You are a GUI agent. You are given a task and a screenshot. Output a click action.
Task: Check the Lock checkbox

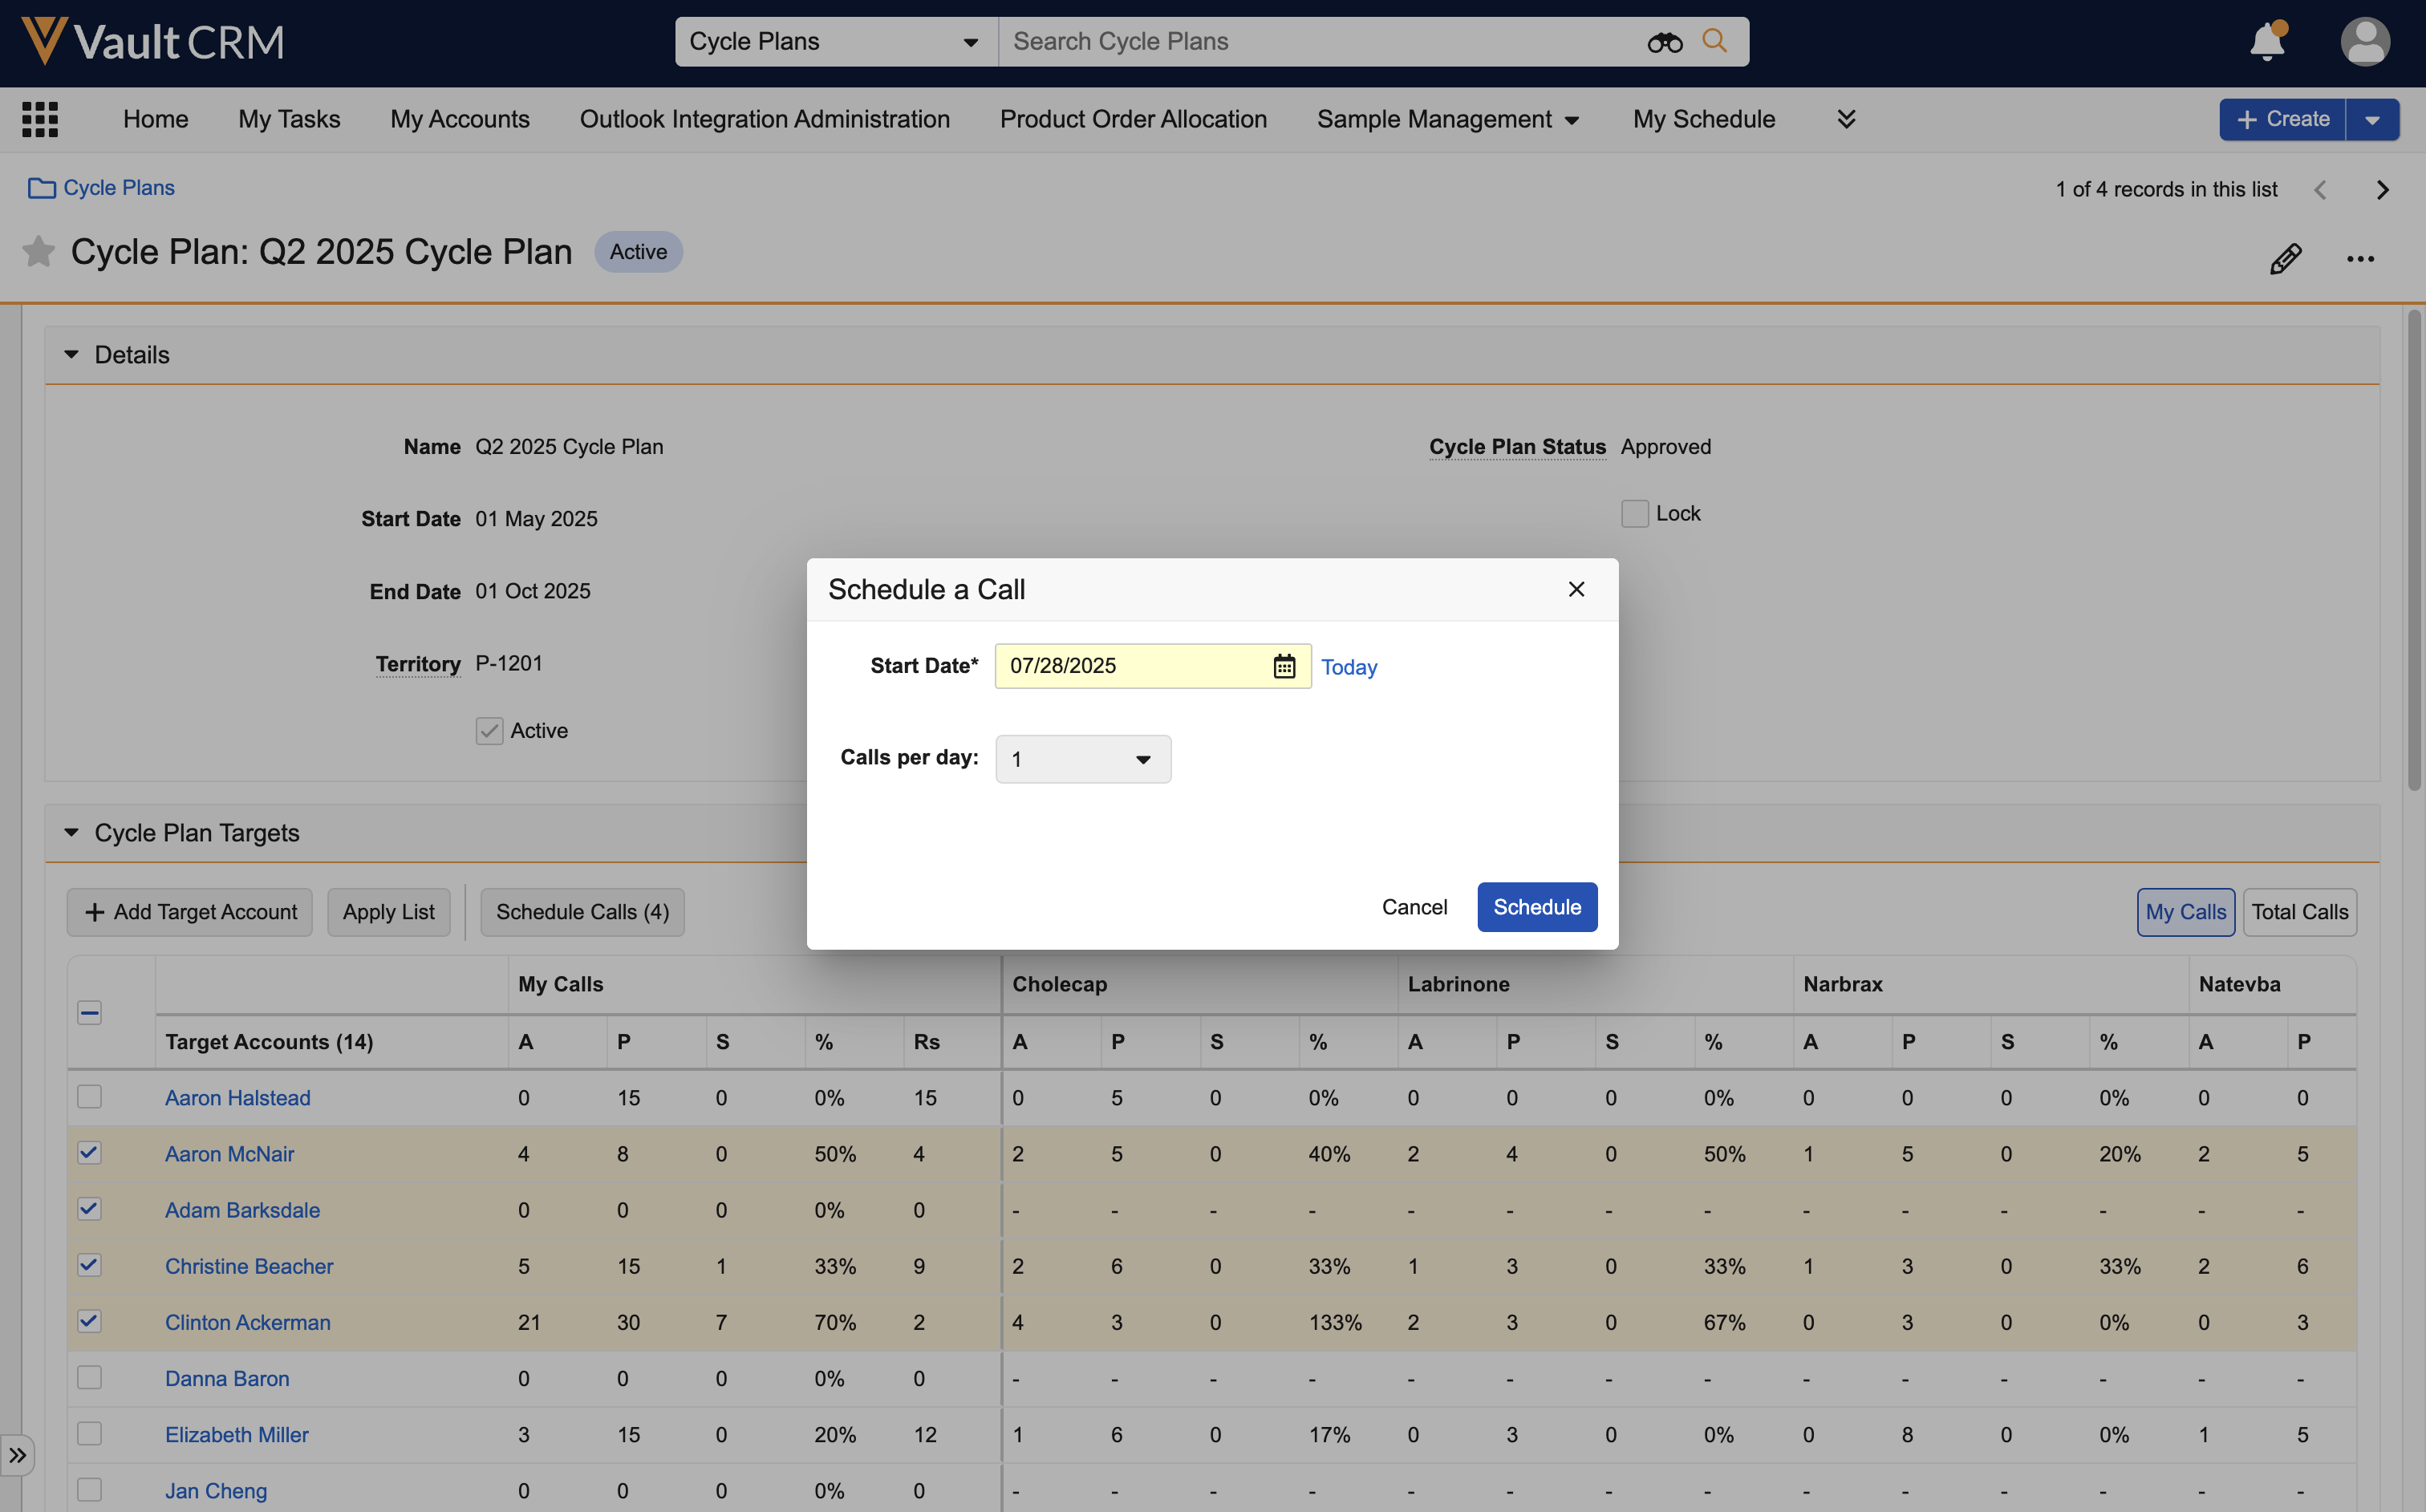click(x=1634, y=514)
